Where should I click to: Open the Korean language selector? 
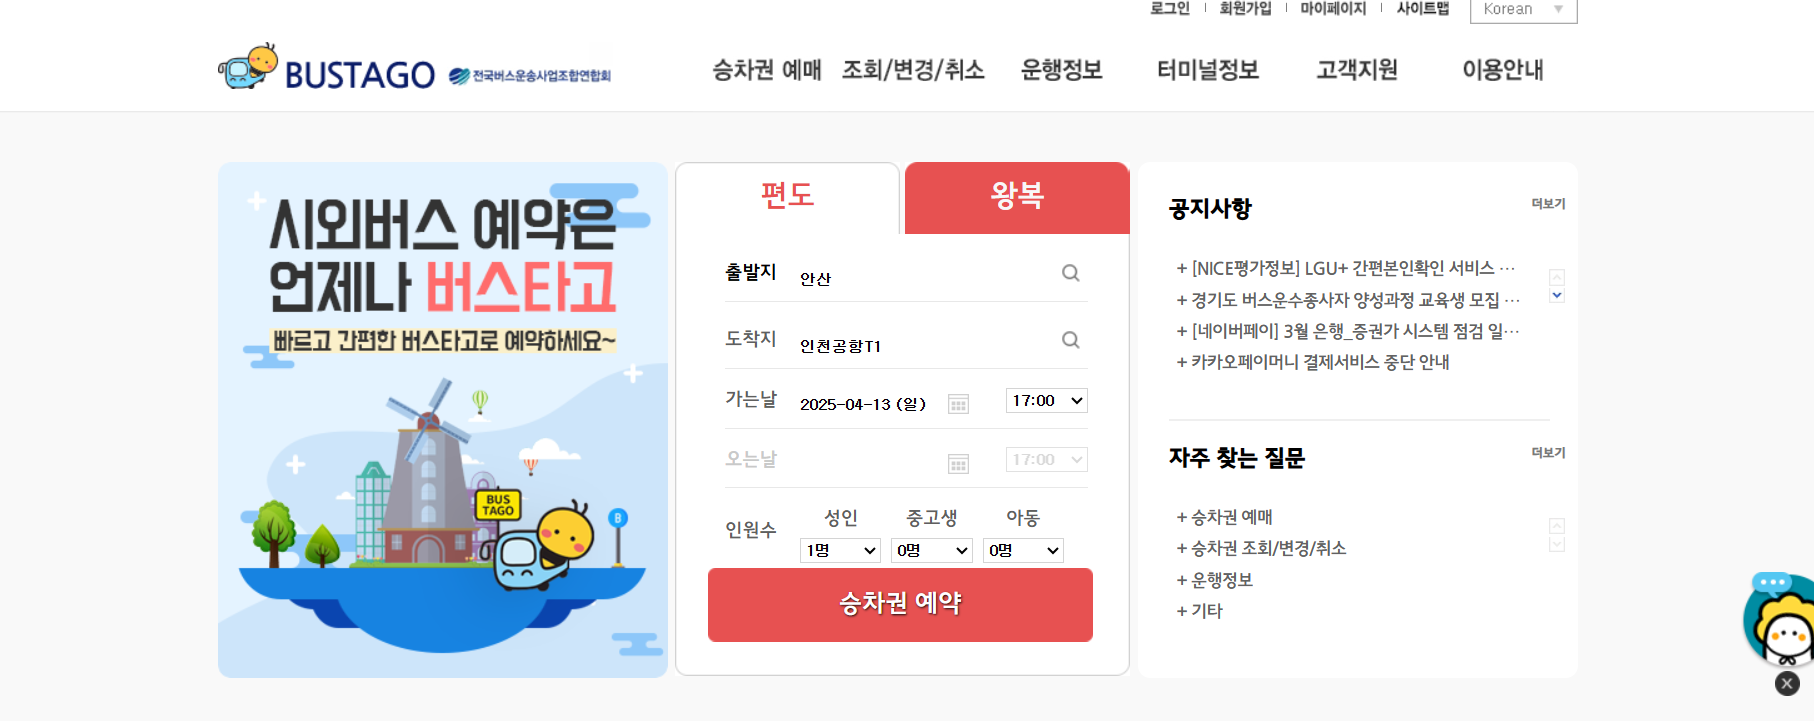[1523, 10]
